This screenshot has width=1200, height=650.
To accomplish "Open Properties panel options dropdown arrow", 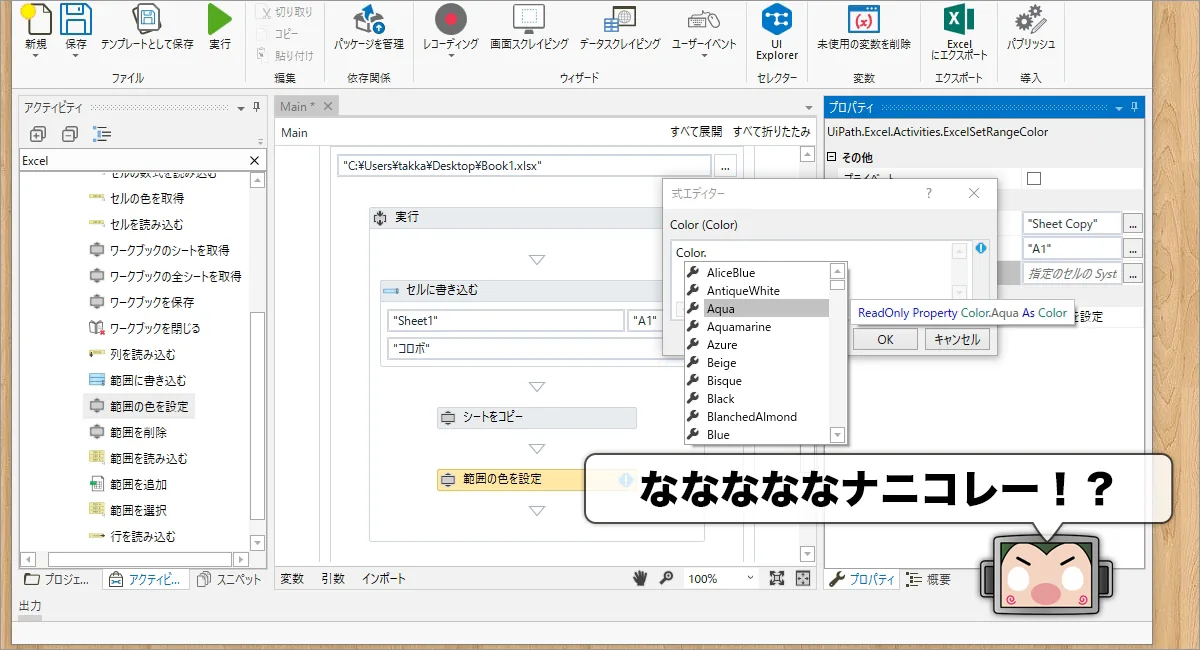I will coord(1117,107).
